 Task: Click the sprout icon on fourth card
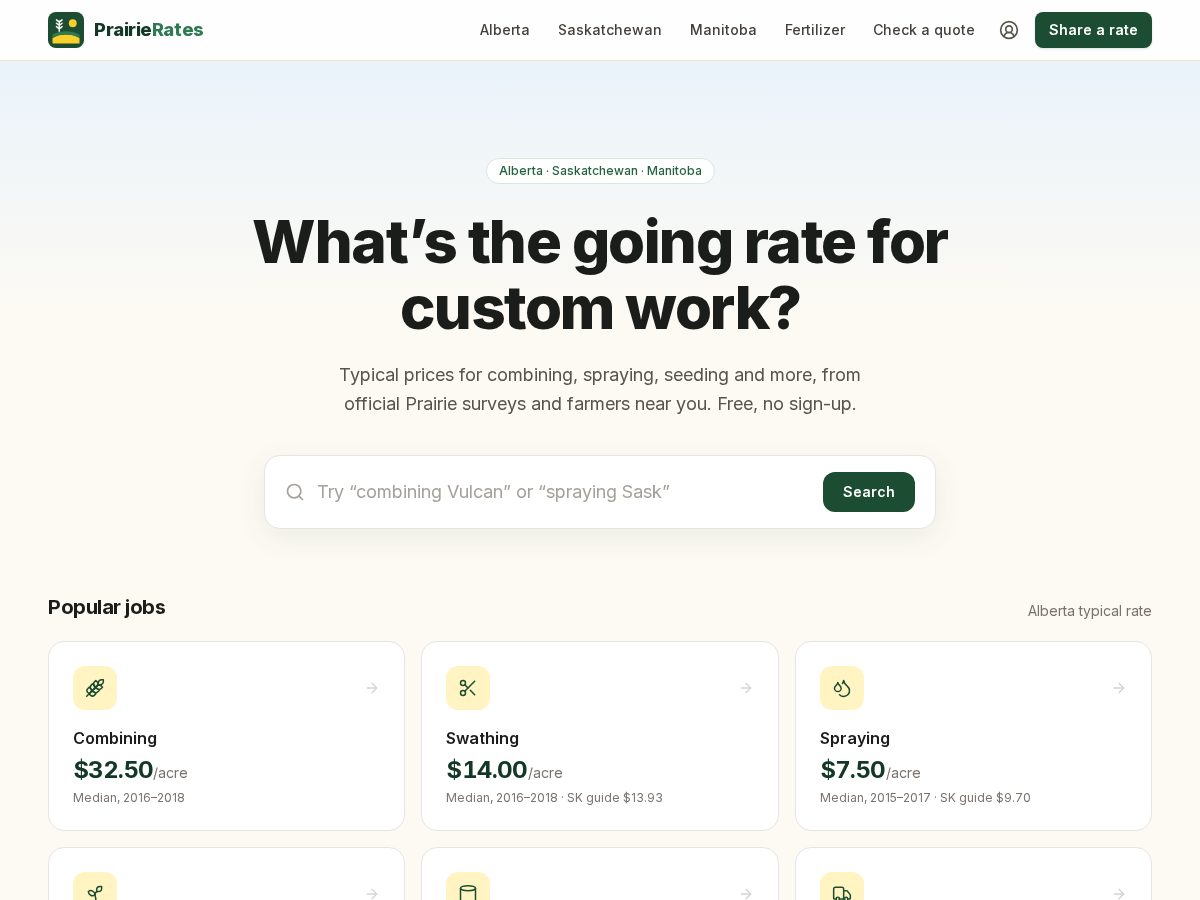pyautogui.click(x=95, y=886)
